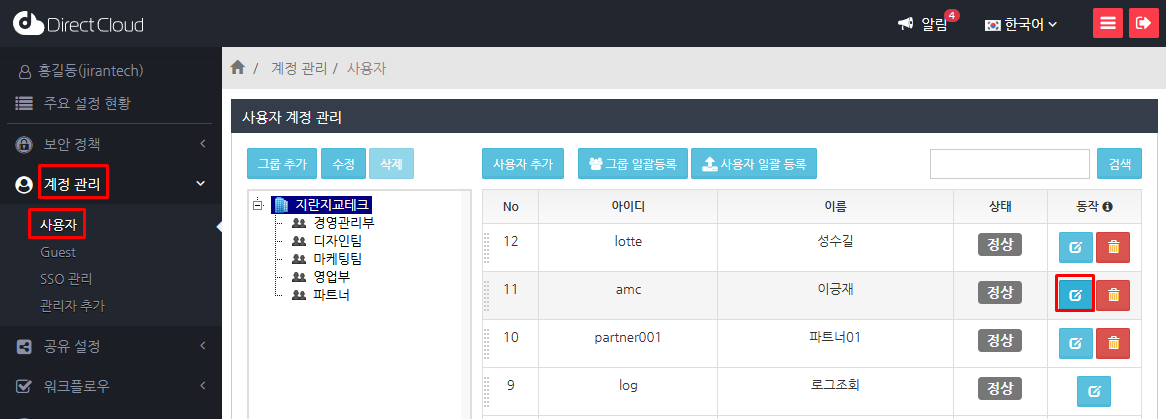Image resolution: width=1166 pixels, height=419 pixels.
Task: Delete user lotte with trash icon
Action: [1113, 246]
